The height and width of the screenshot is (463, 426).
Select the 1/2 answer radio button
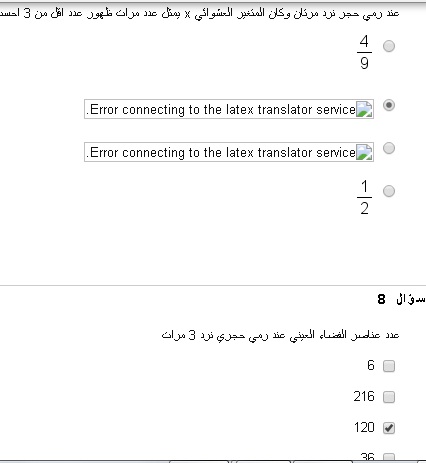coord(389,191)
